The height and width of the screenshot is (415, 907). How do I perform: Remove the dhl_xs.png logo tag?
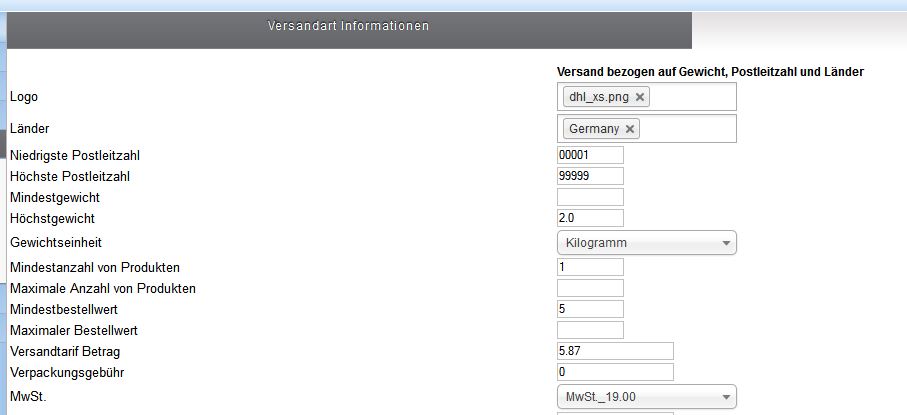pos(640,97)
